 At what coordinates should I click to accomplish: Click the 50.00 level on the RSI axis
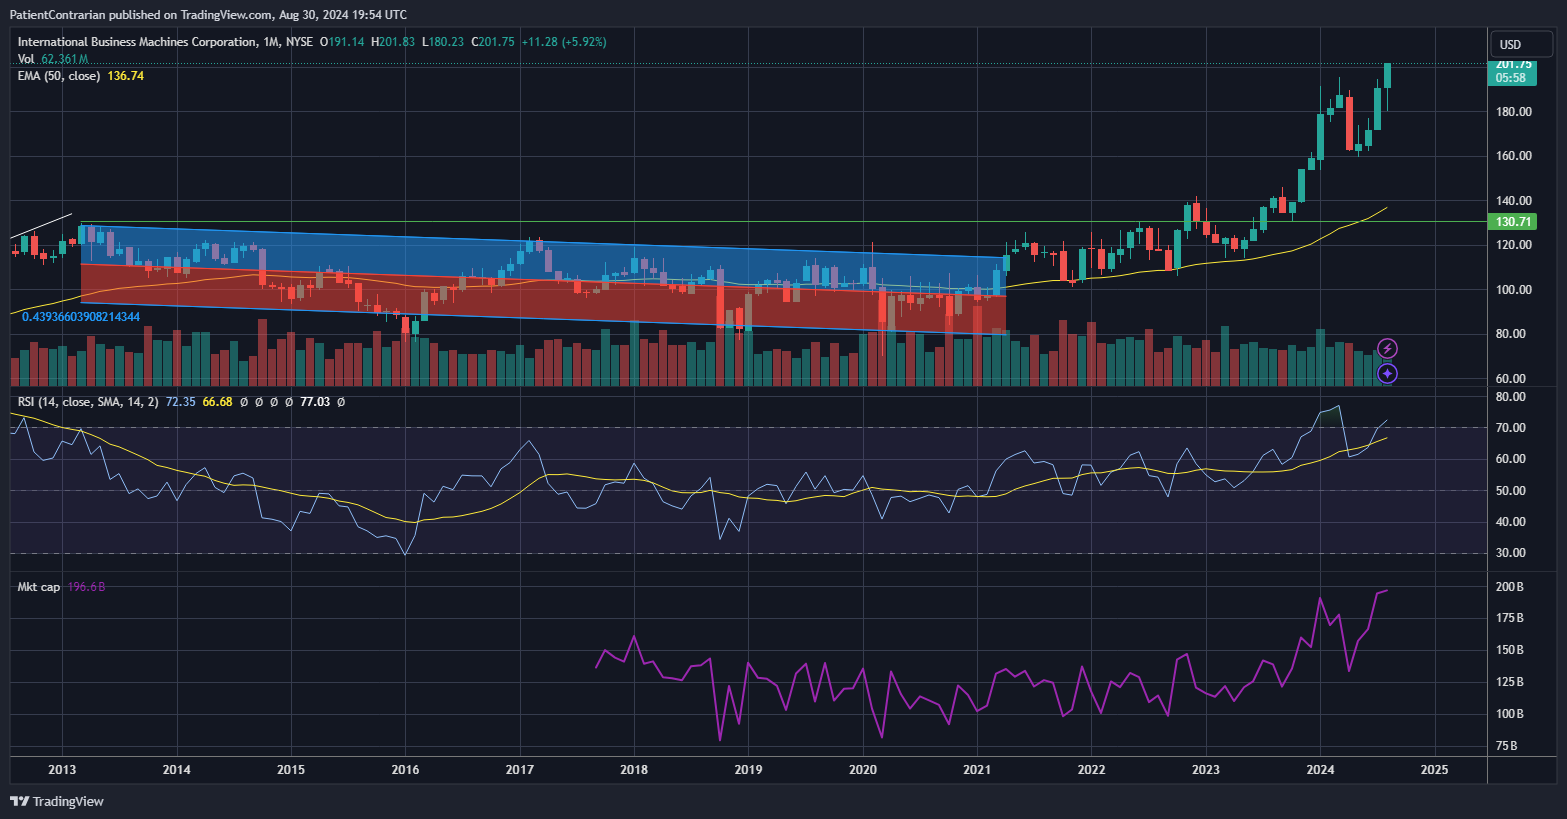click(x=1510, y=491)
